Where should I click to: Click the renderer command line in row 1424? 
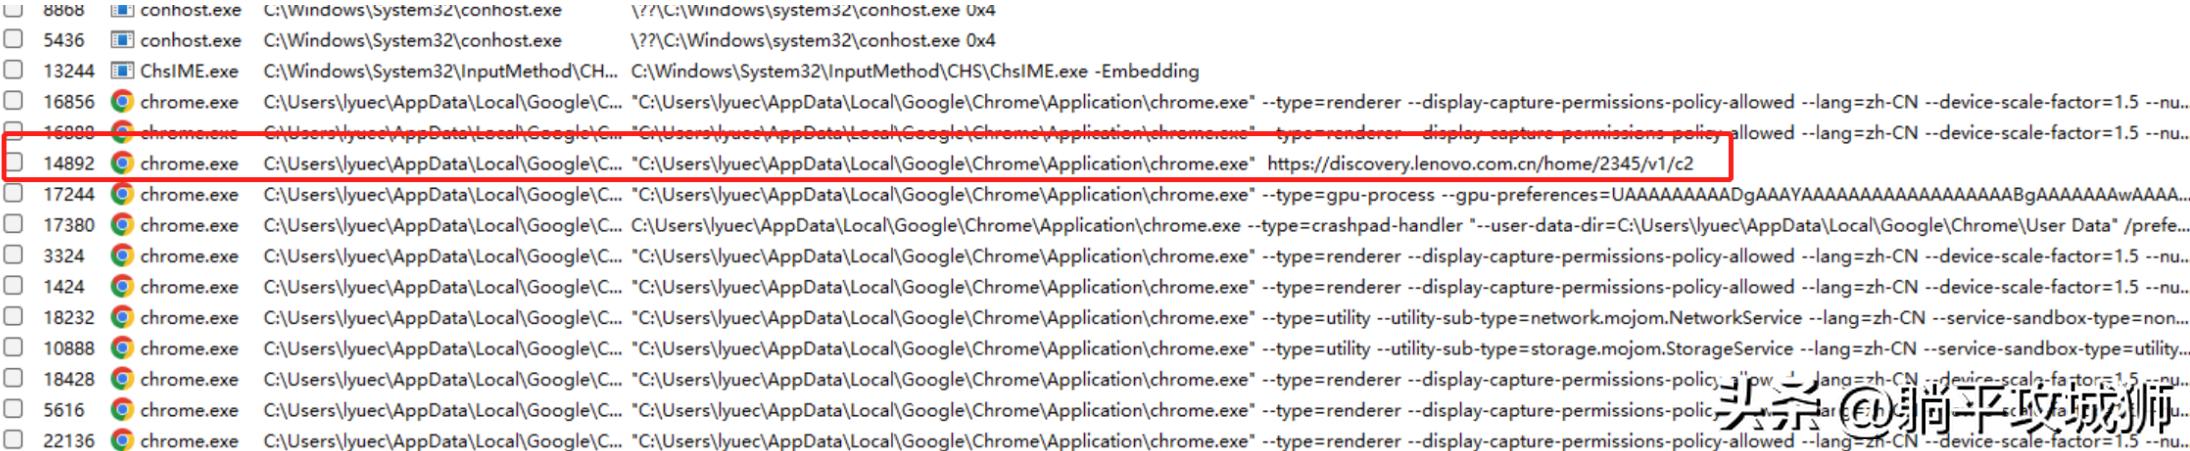(1410, 287)
